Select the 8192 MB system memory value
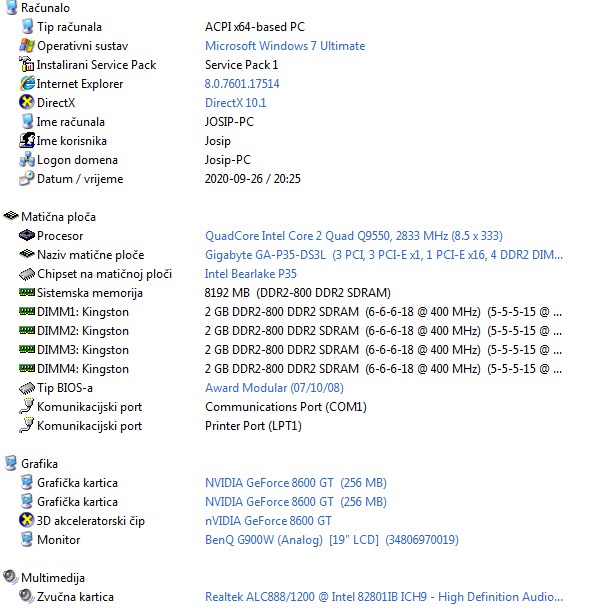This screenshot has width=598, height=615. (x=298, y=293)
